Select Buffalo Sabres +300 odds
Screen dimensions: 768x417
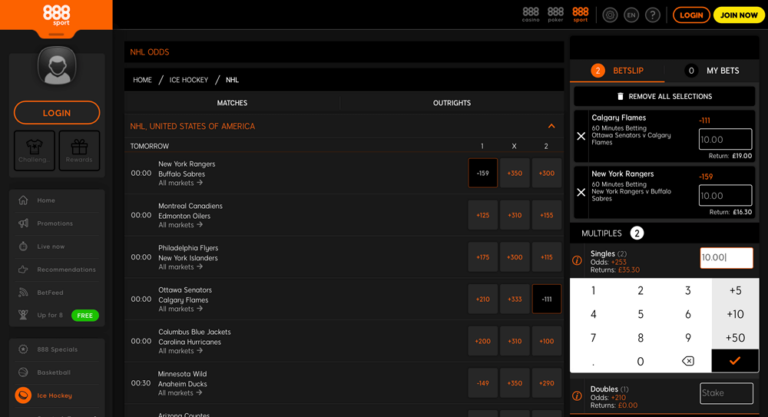pyautogui.click(x=547, y=173)
